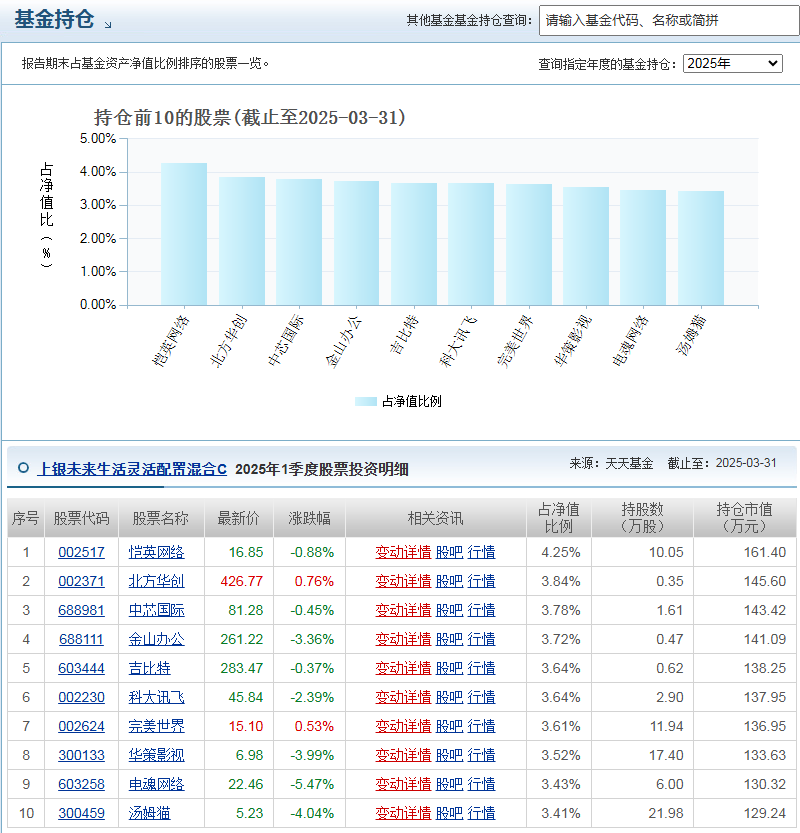This screenshot has height=833, width=800.
Task: Open stock code 002230 link
Action: coord(81,697)
